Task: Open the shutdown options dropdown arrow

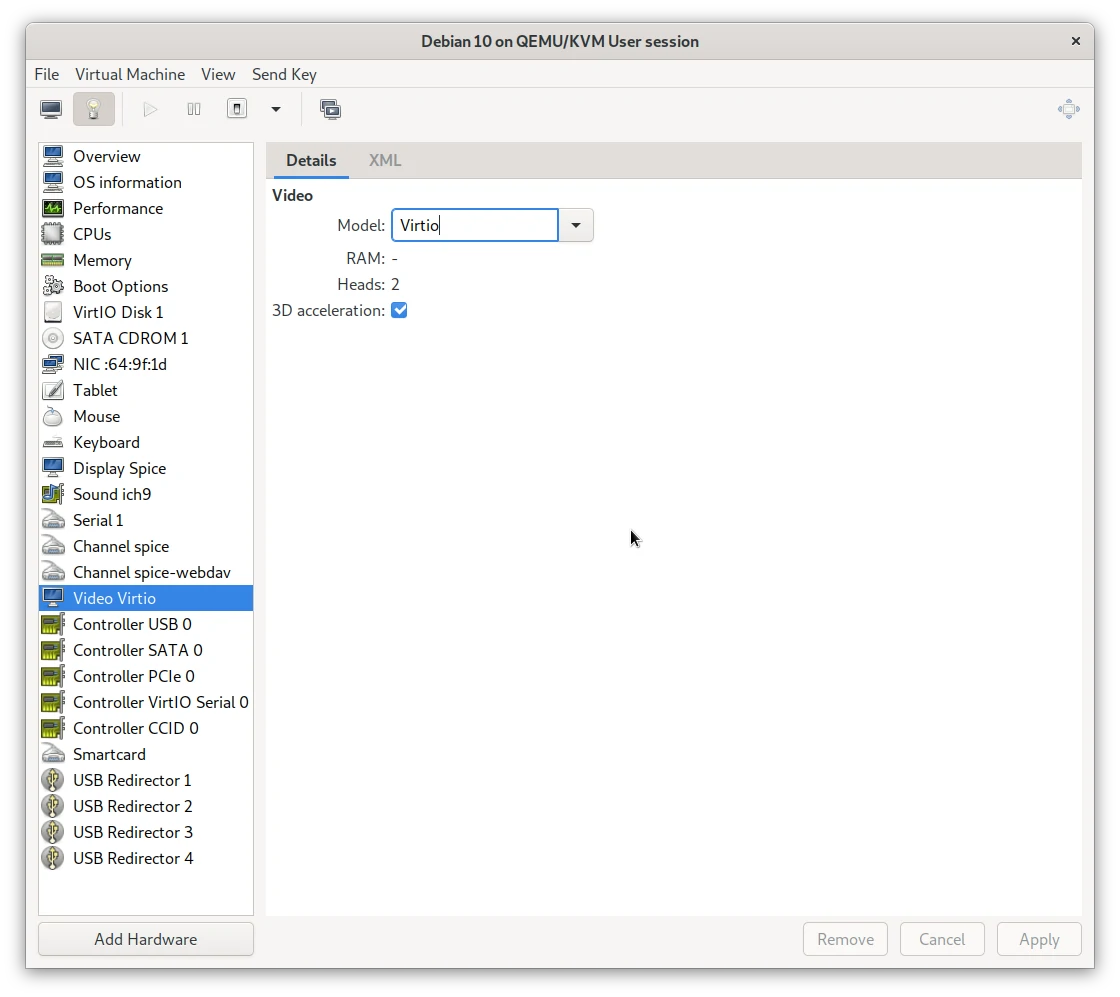Action: click(276, 109)
